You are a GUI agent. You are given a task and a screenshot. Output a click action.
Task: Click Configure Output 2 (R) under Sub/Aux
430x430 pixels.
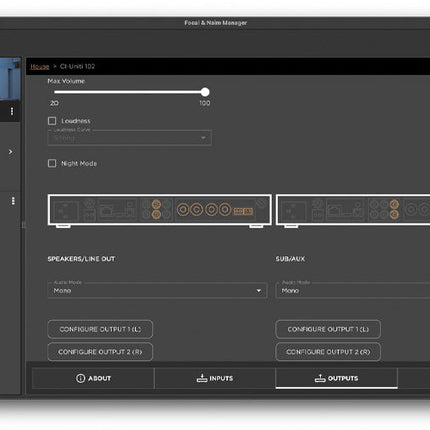point(328,352)
